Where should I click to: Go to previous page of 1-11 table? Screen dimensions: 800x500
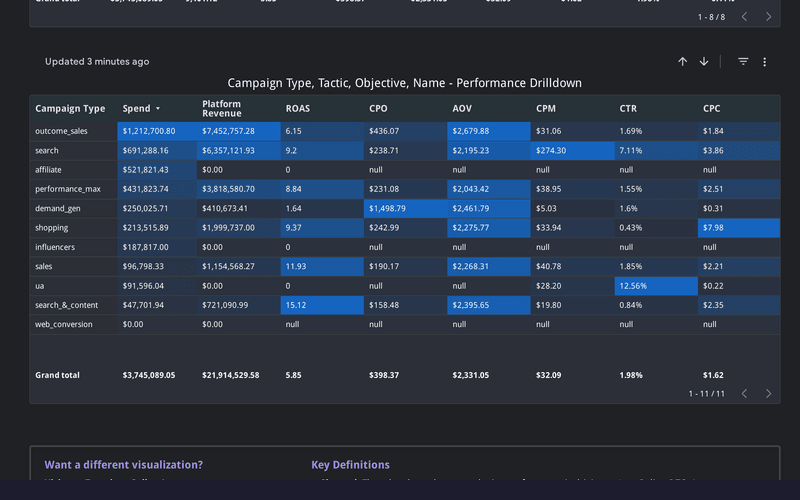[744, 394]
